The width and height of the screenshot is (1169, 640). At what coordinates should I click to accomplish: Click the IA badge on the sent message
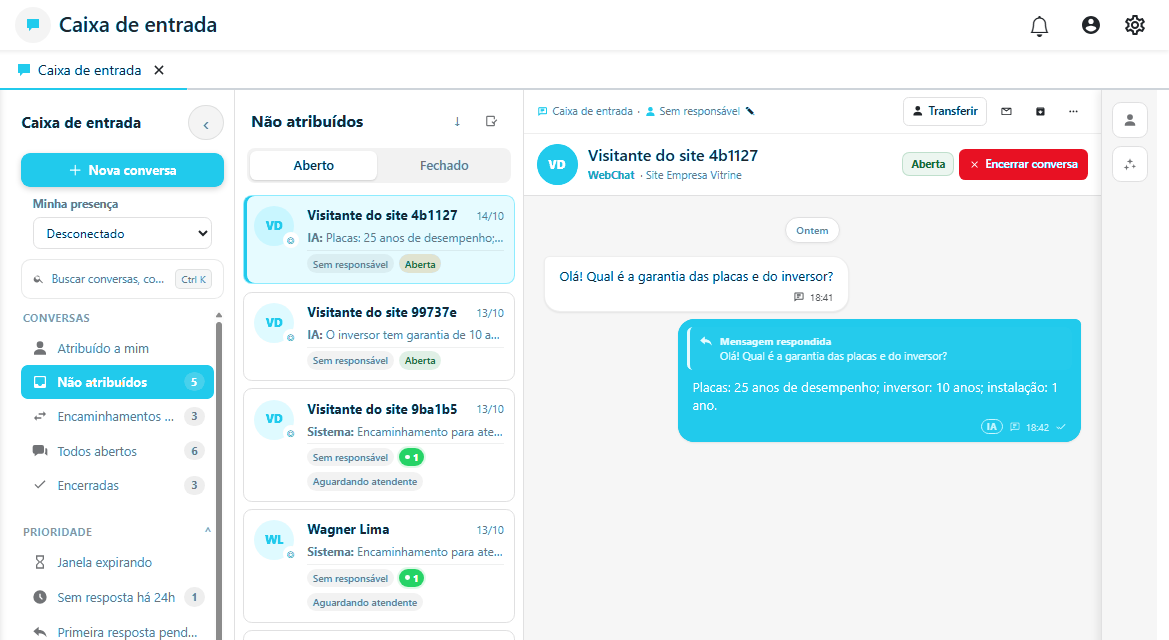point(991,427)
